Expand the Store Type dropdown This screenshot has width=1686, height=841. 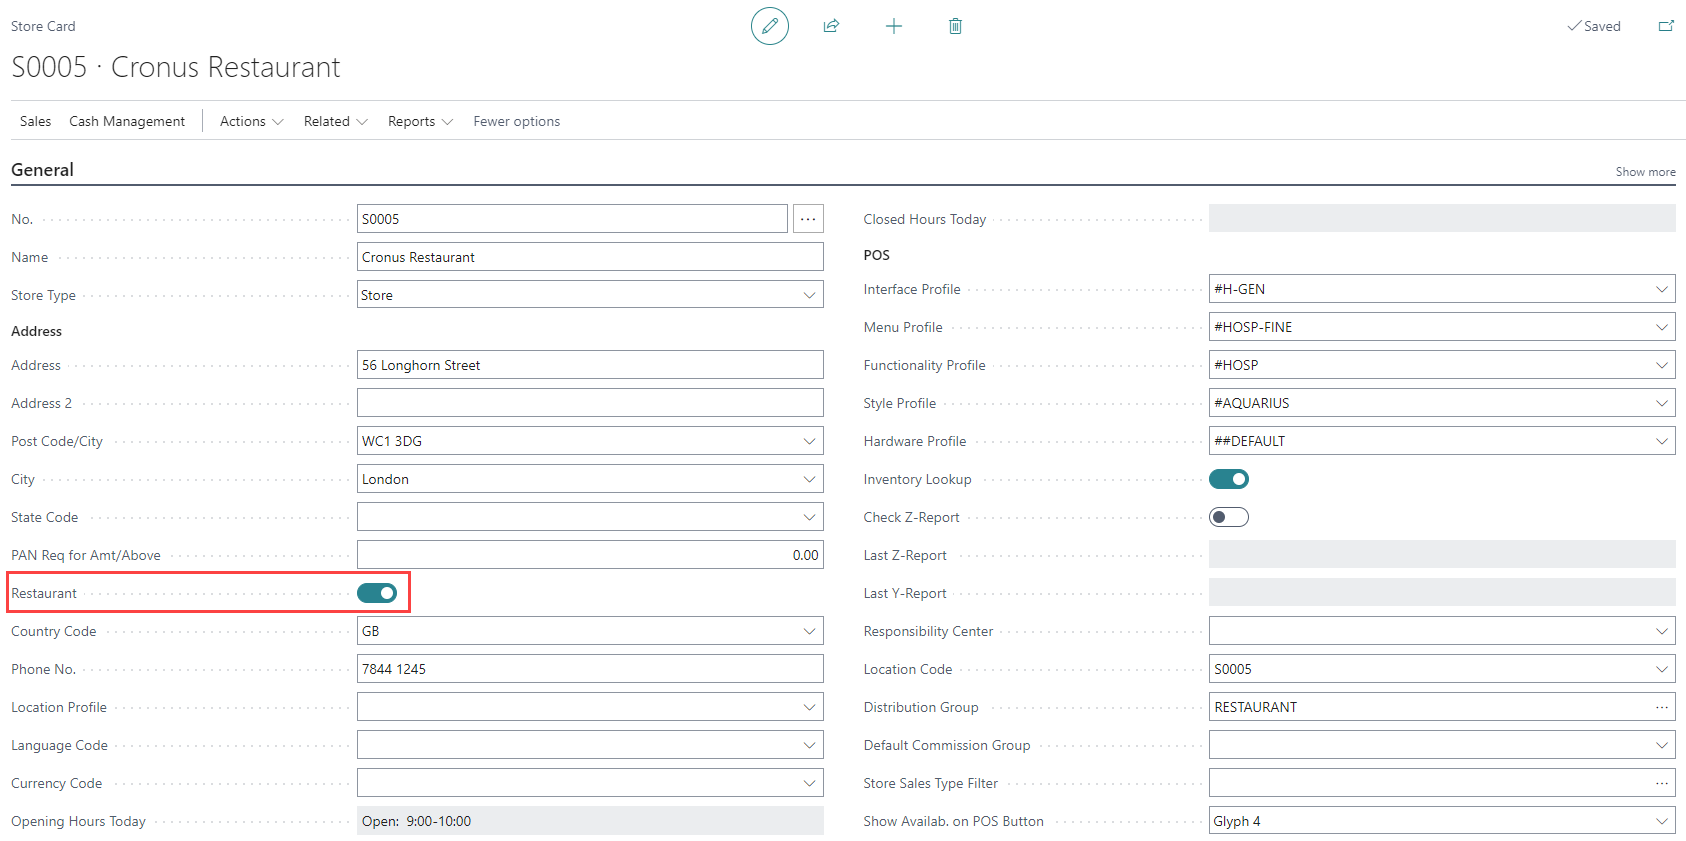[x=808, y=295]
